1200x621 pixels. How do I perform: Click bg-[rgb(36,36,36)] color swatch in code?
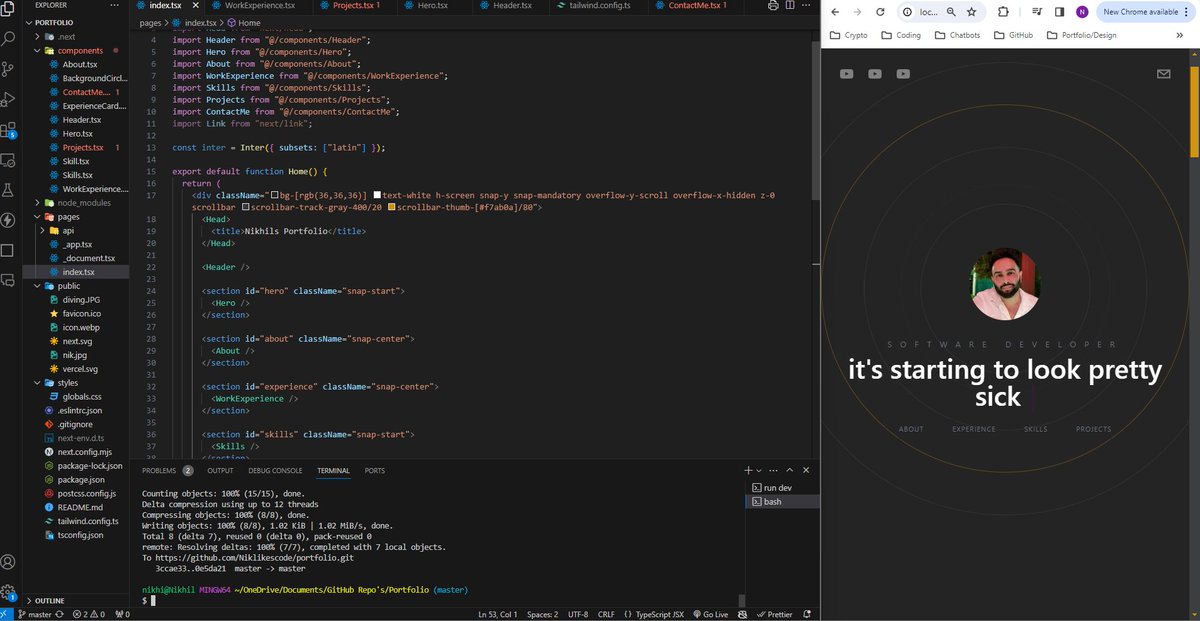pos(275,195)
